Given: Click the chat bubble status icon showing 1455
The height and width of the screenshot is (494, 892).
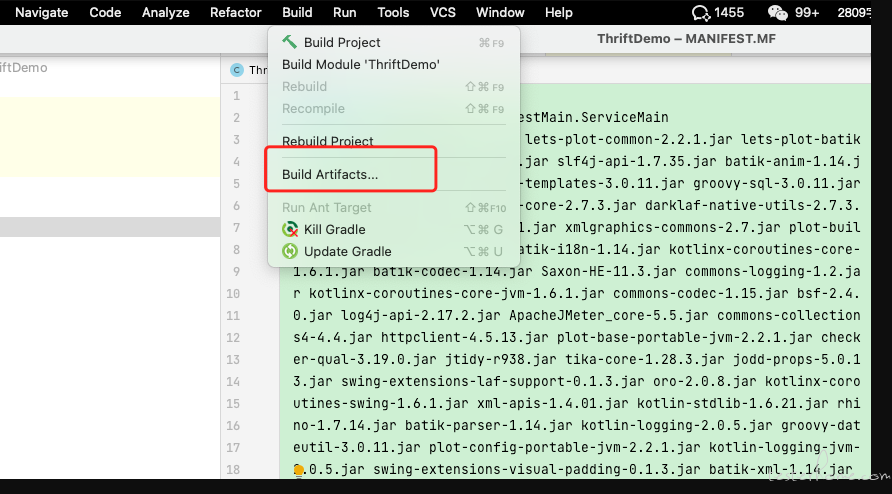Looking at the screenshot, I should pos(701,13).
